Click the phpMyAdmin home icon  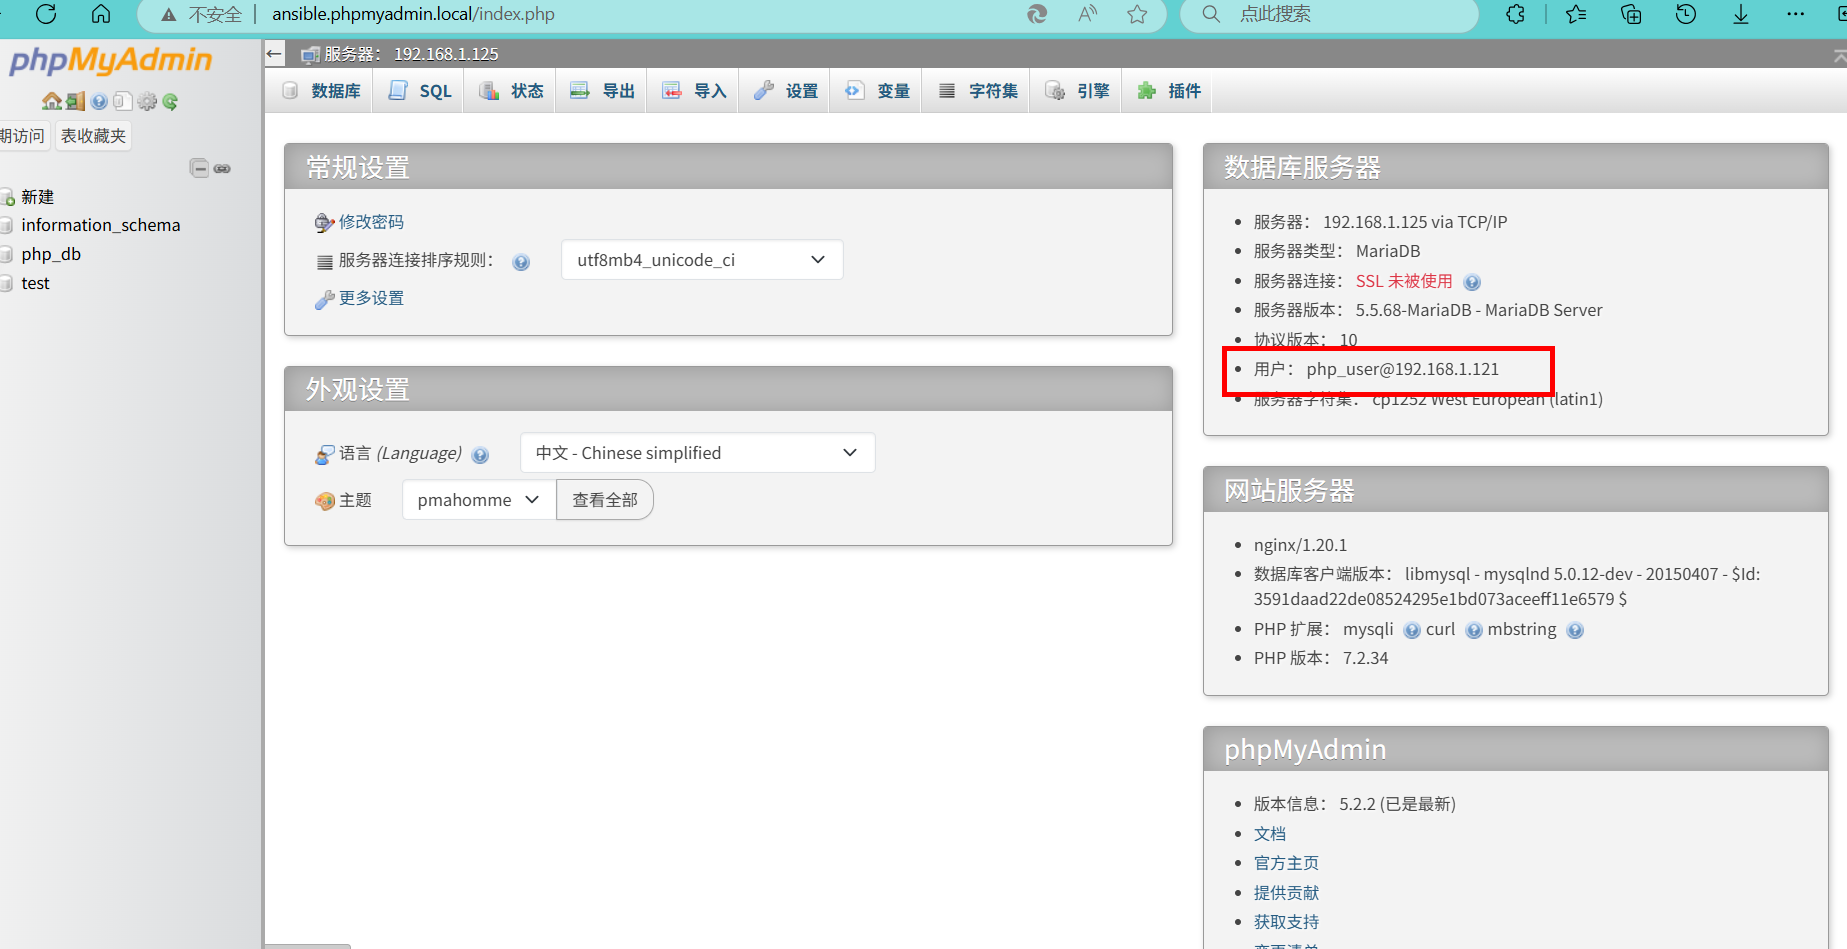(x=51, y=101)
